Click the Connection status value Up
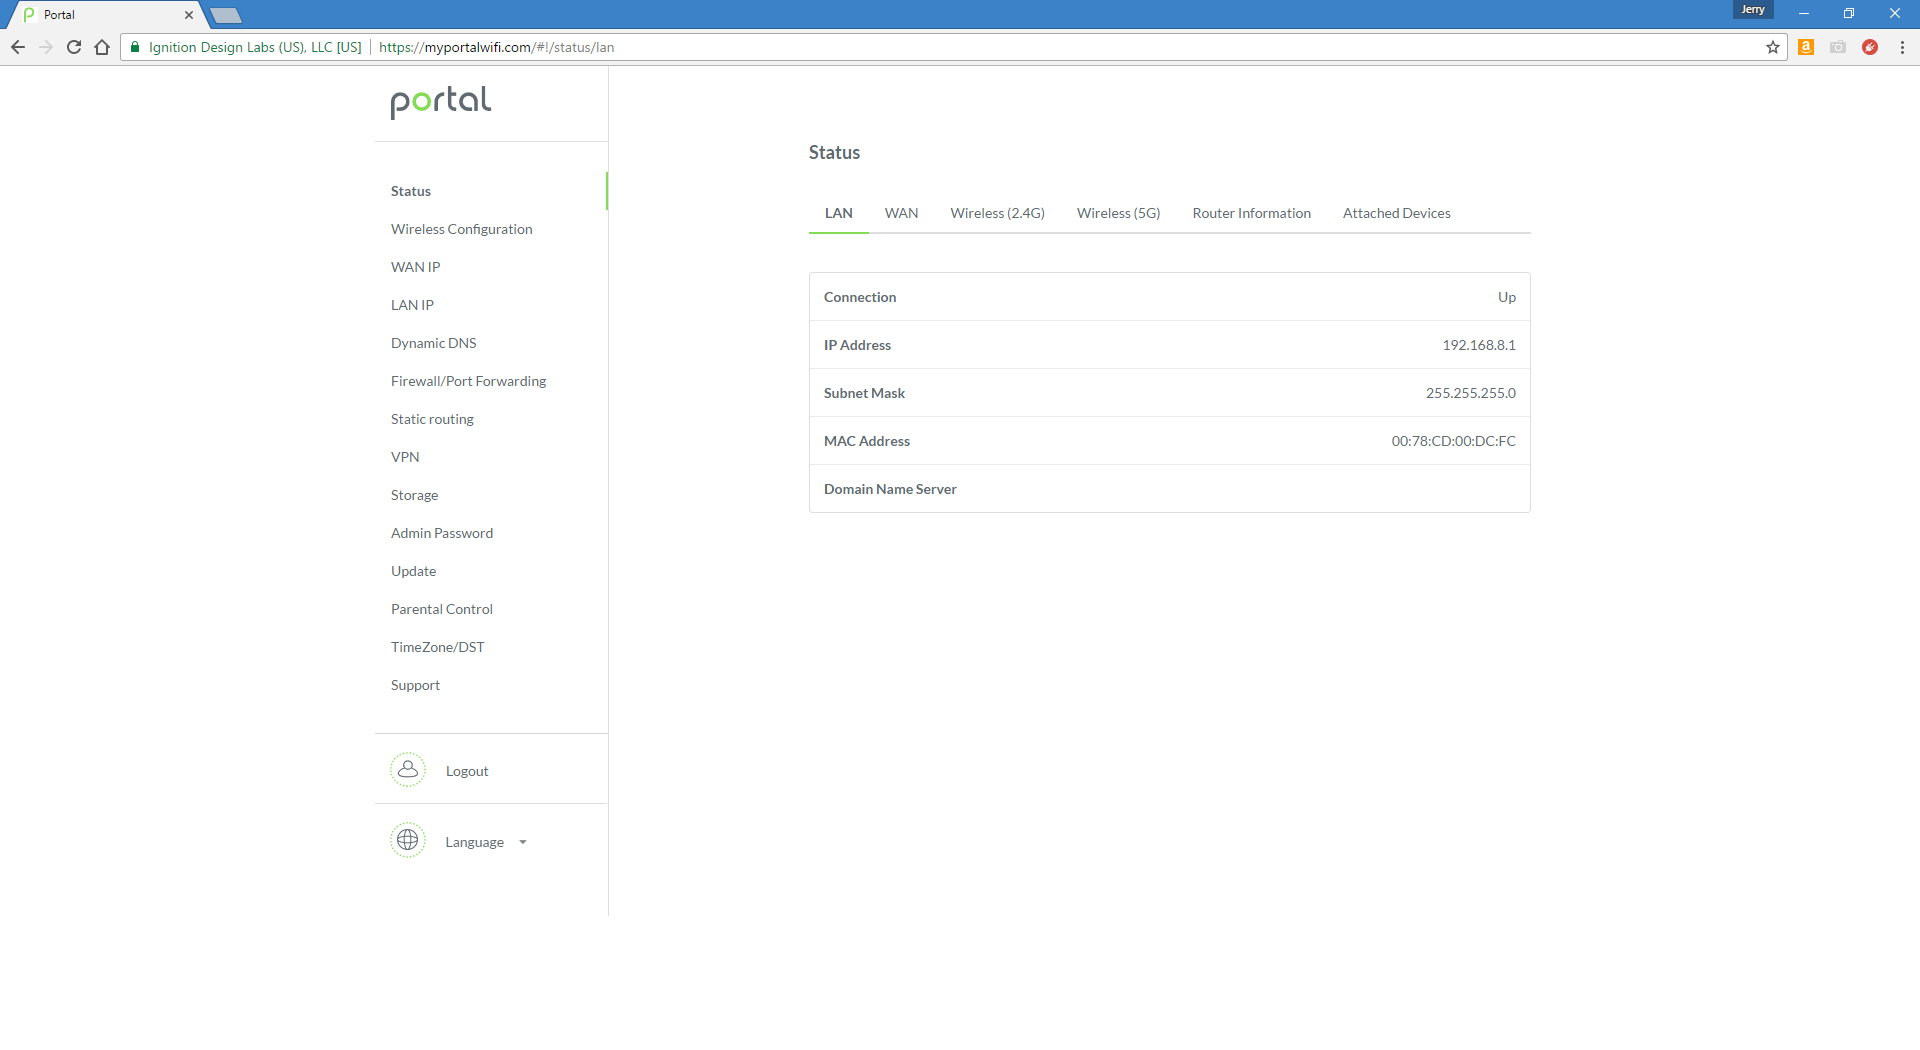The image size is (1920, 1050). (x=1507, y=297)
